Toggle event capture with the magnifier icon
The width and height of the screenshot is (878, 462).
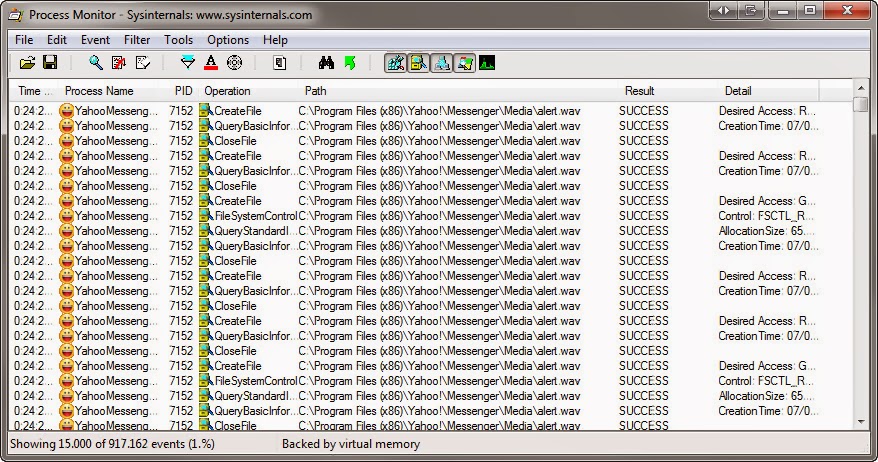(x=96, y=63)
